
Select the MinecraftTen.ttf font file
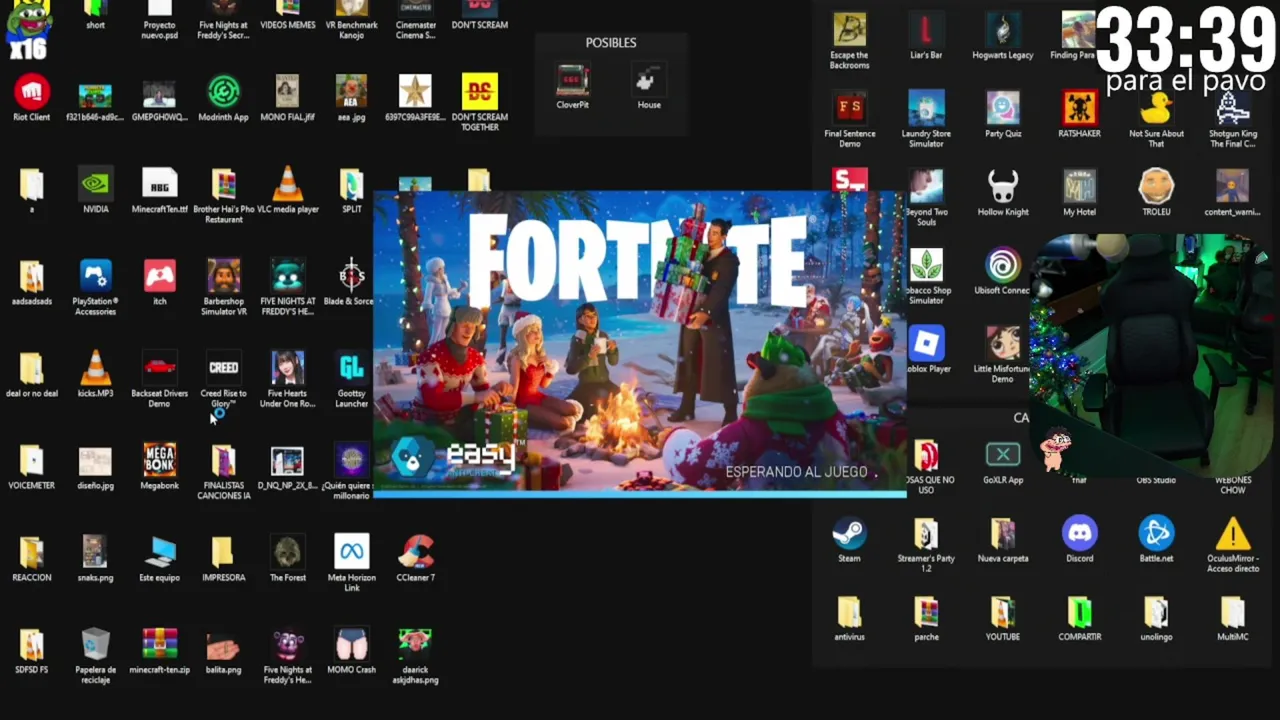pos(159,185)
